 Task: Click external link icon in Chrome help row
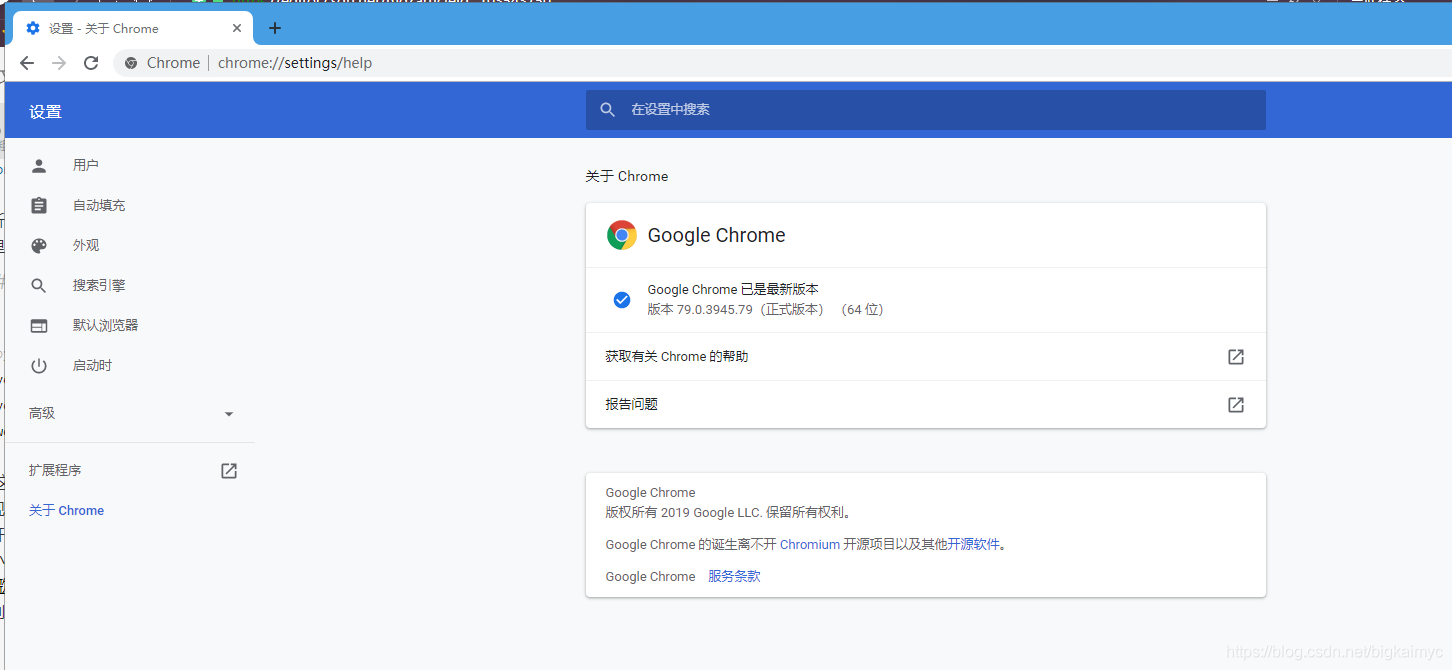[1236, 357]
